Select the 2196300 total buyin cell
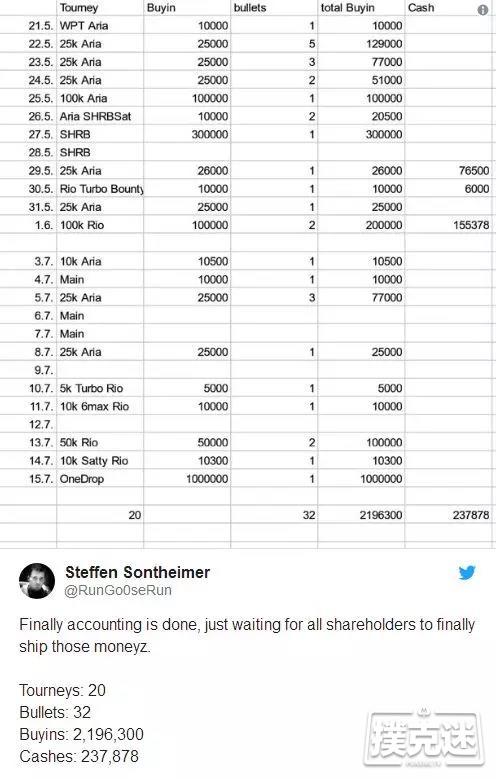496x779 pixels. (361, 515)
